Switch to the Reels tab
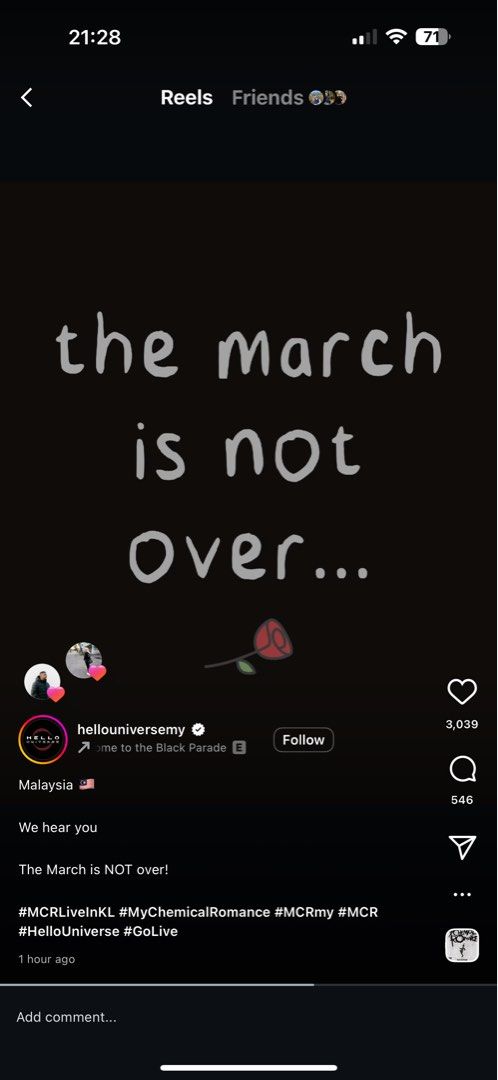 [187, 98]
